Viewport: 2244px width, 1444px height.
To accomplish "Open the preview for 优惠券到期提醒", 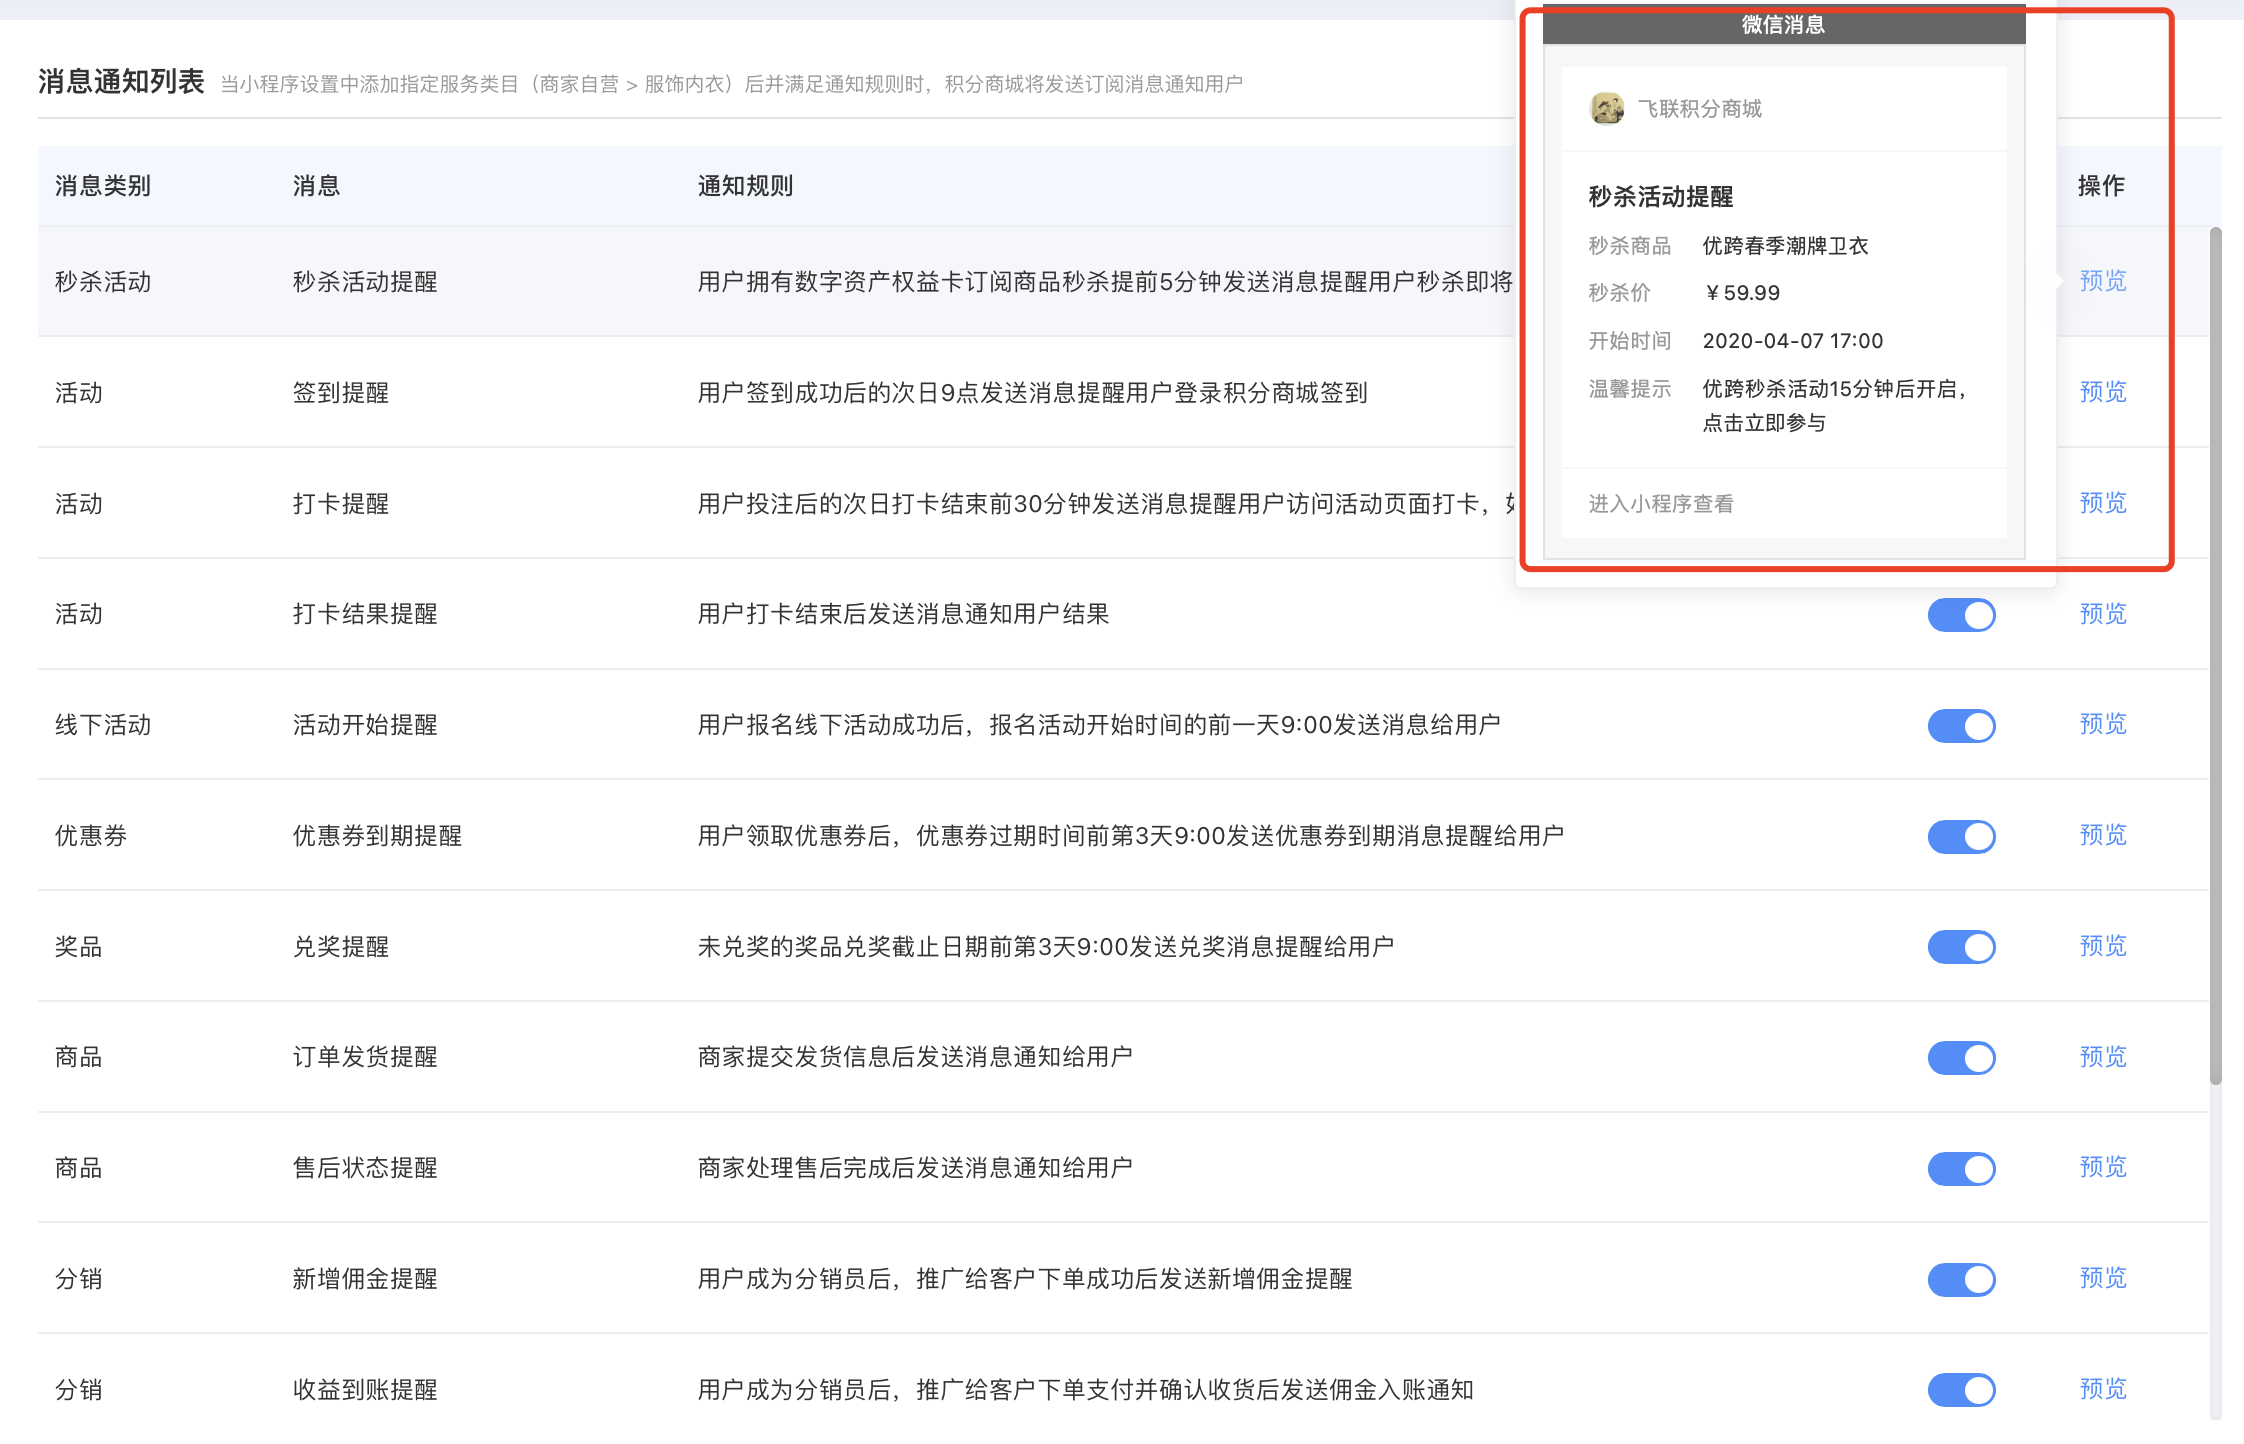I will tap(2102, 835).
